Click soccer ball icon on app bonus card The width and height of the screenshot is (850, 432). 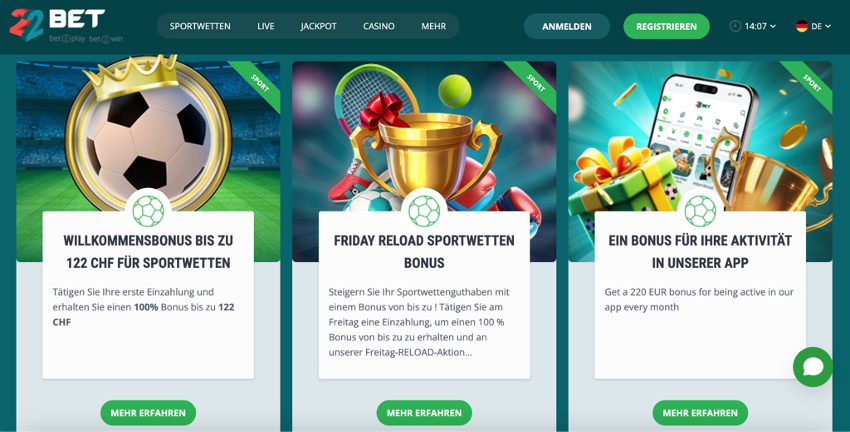[700, 211]
